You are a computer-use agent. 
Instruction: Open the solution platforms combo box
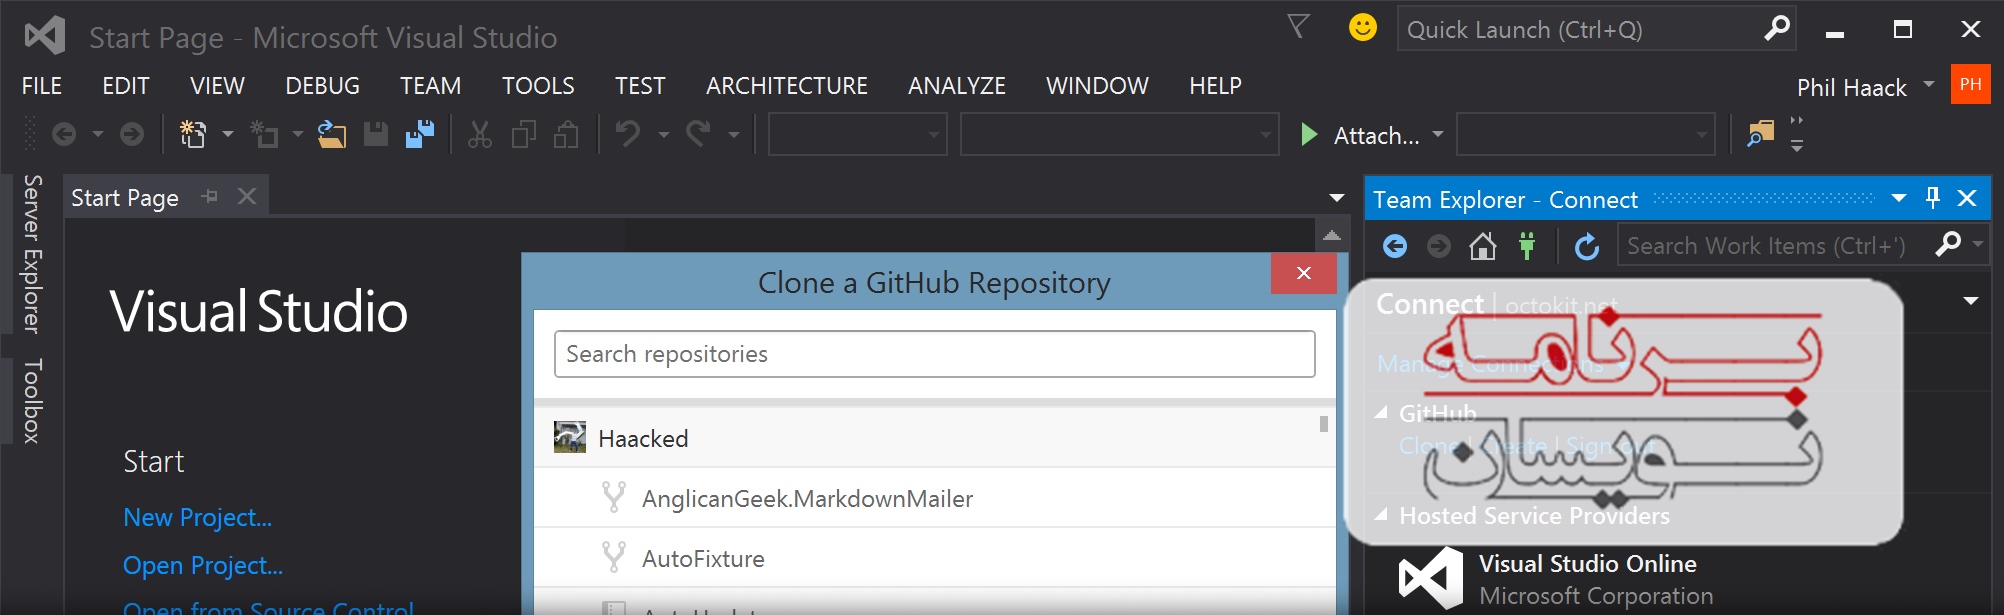(x=1119, y=134)
